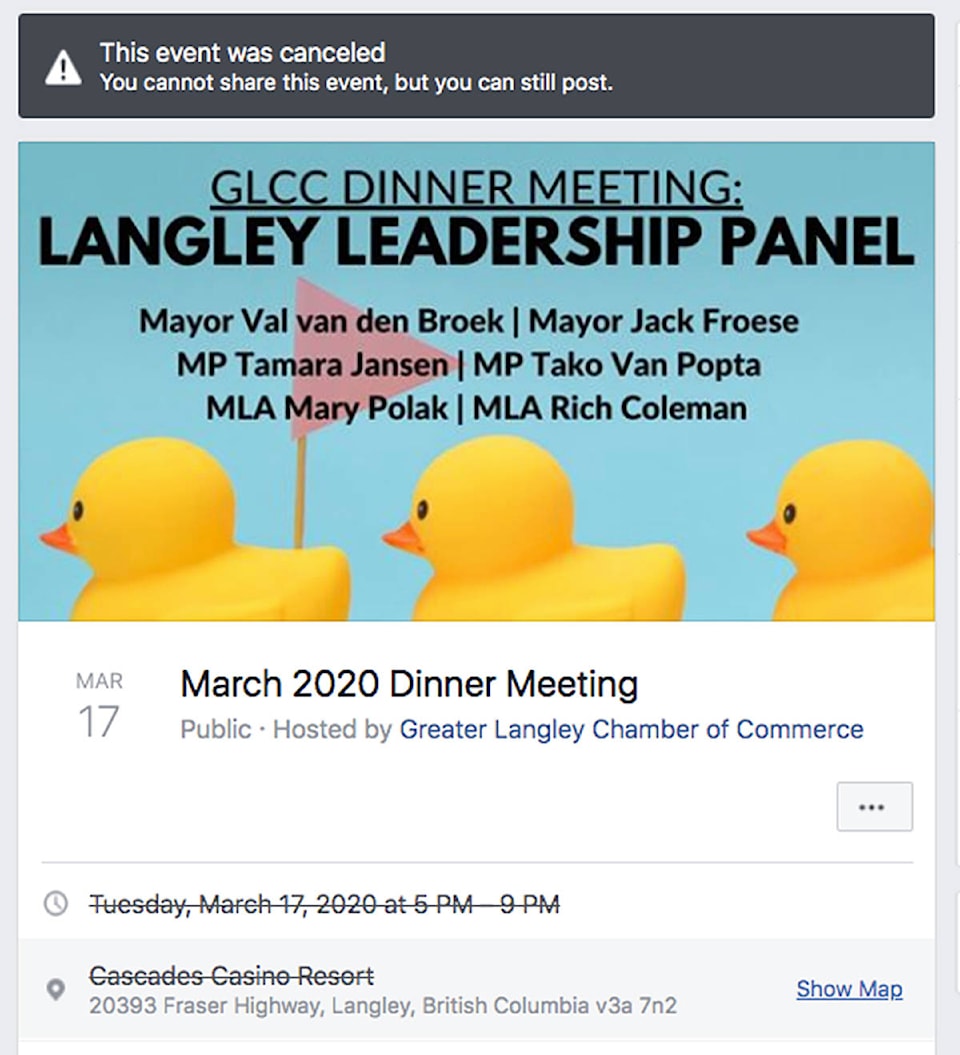Click the left rubber duck in cover image
960x1055 pixels.
[195, 532]
